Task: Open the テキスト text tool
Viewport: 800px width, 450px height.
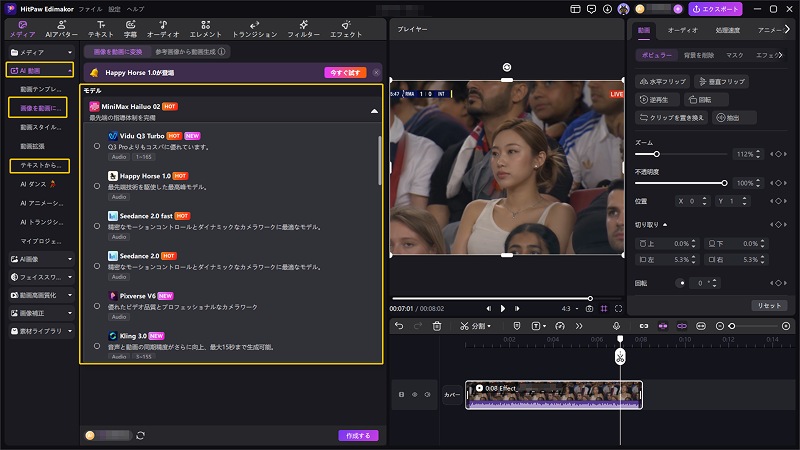Action: [101, 29]
